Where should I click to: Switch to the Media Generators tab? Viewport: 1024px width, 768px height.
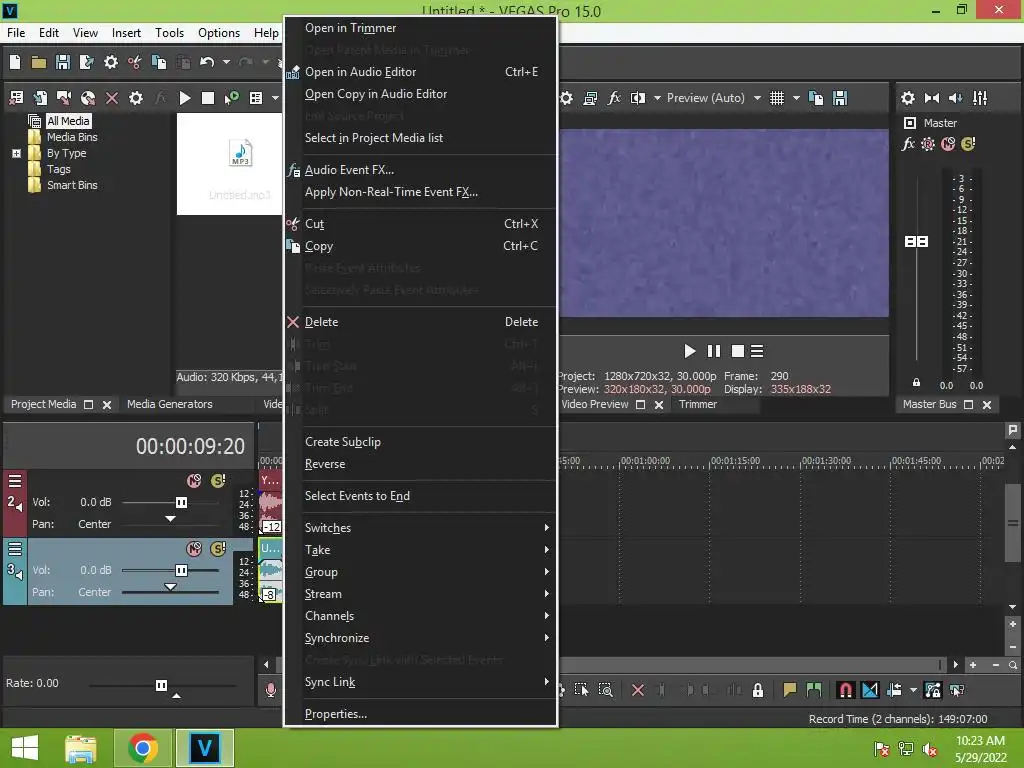tap(170, 404)
